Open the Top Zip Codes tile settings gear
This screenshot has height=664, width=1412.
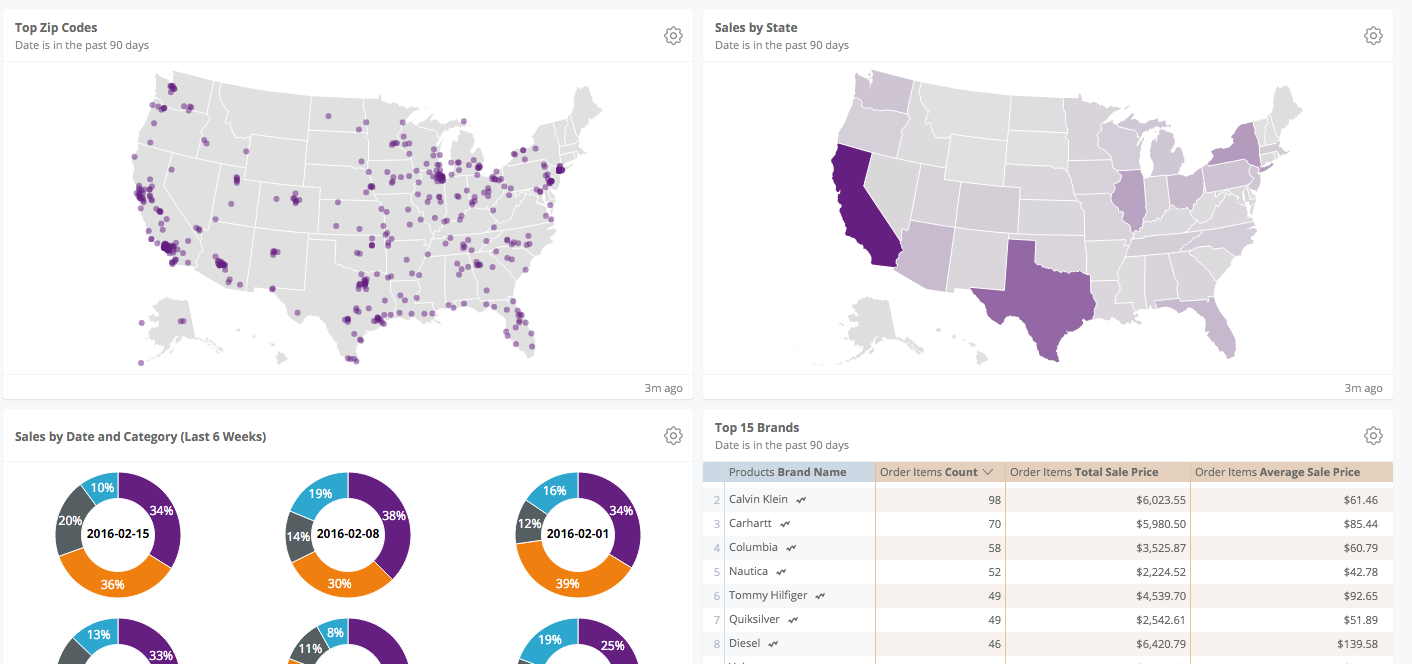tap(673, 36)
